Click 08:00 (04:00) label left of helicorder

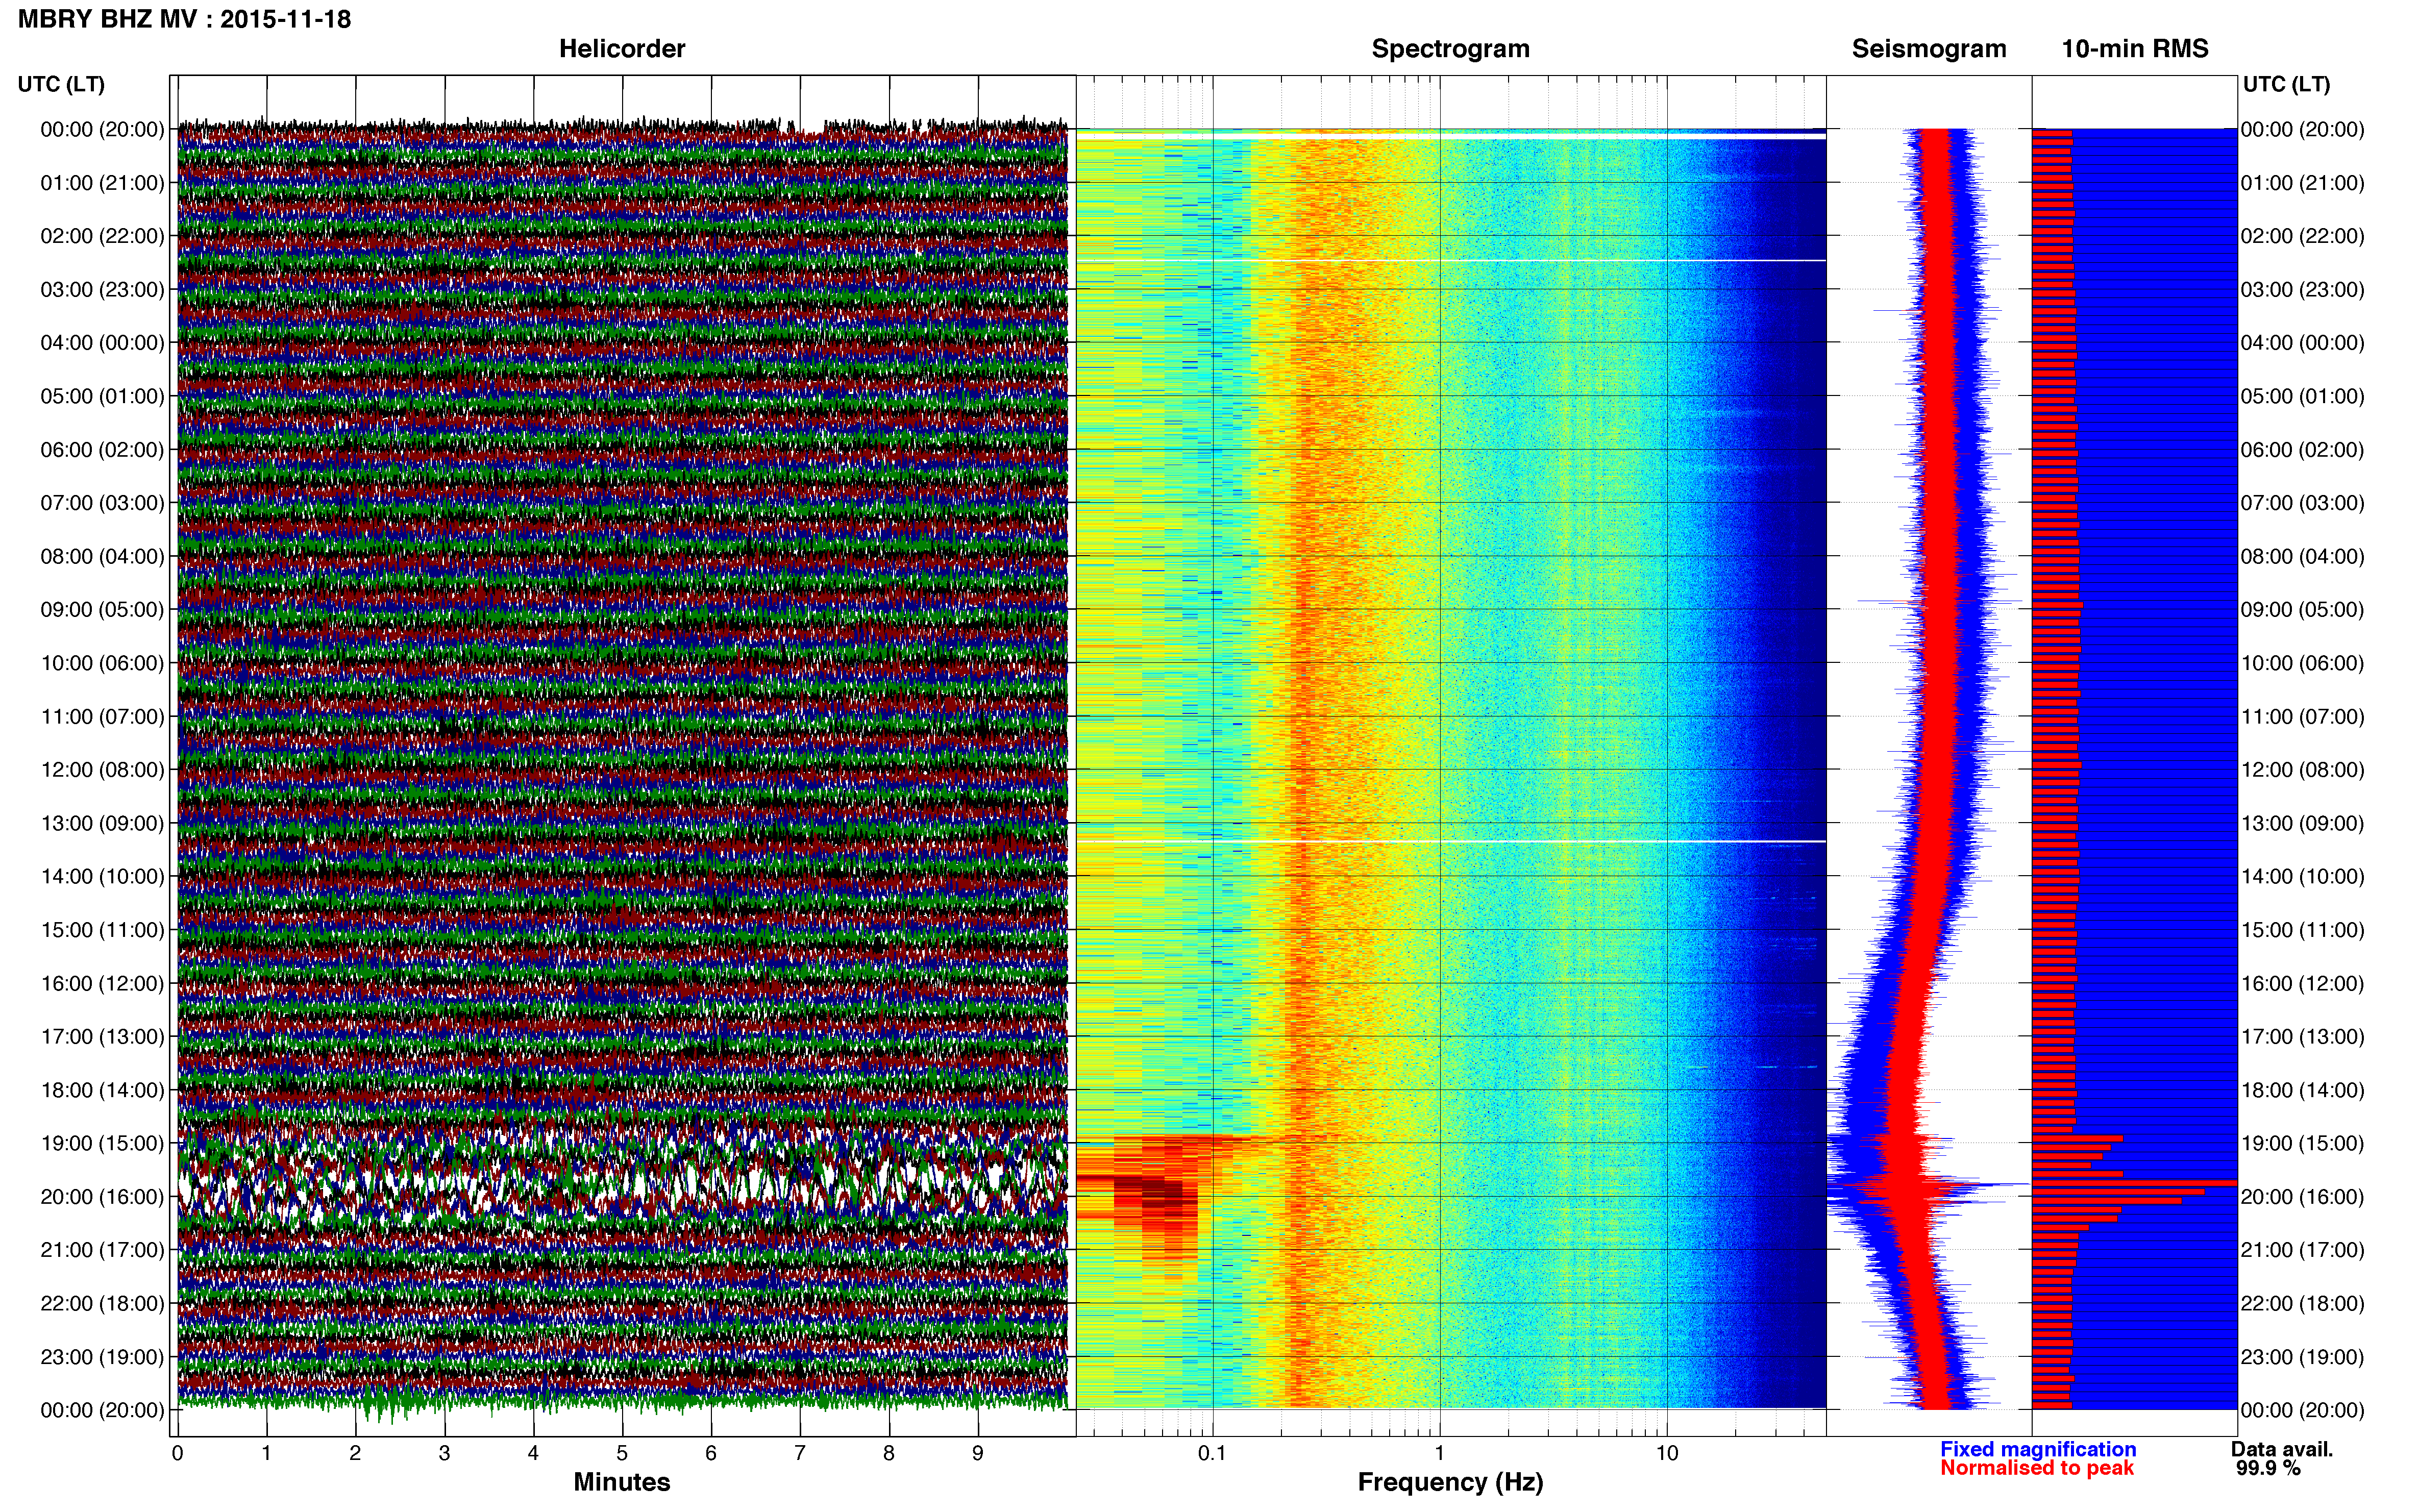click(x=102, y=556)
